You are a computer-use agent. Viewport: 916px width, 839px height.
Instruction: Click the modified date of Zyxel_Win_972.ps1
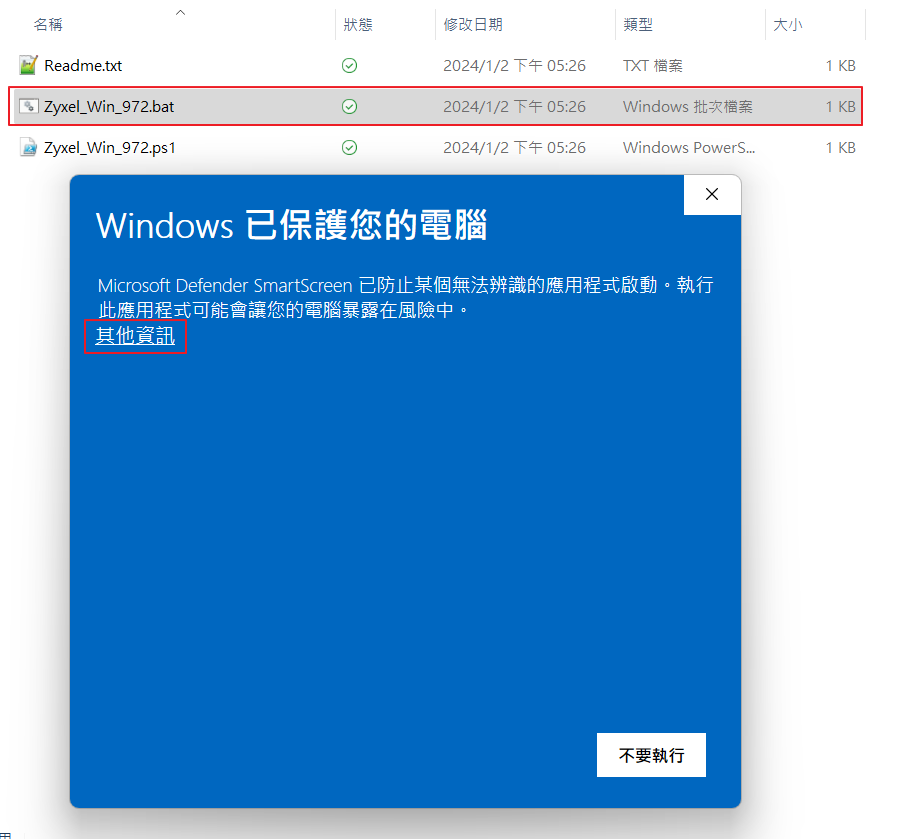(514, 147)
